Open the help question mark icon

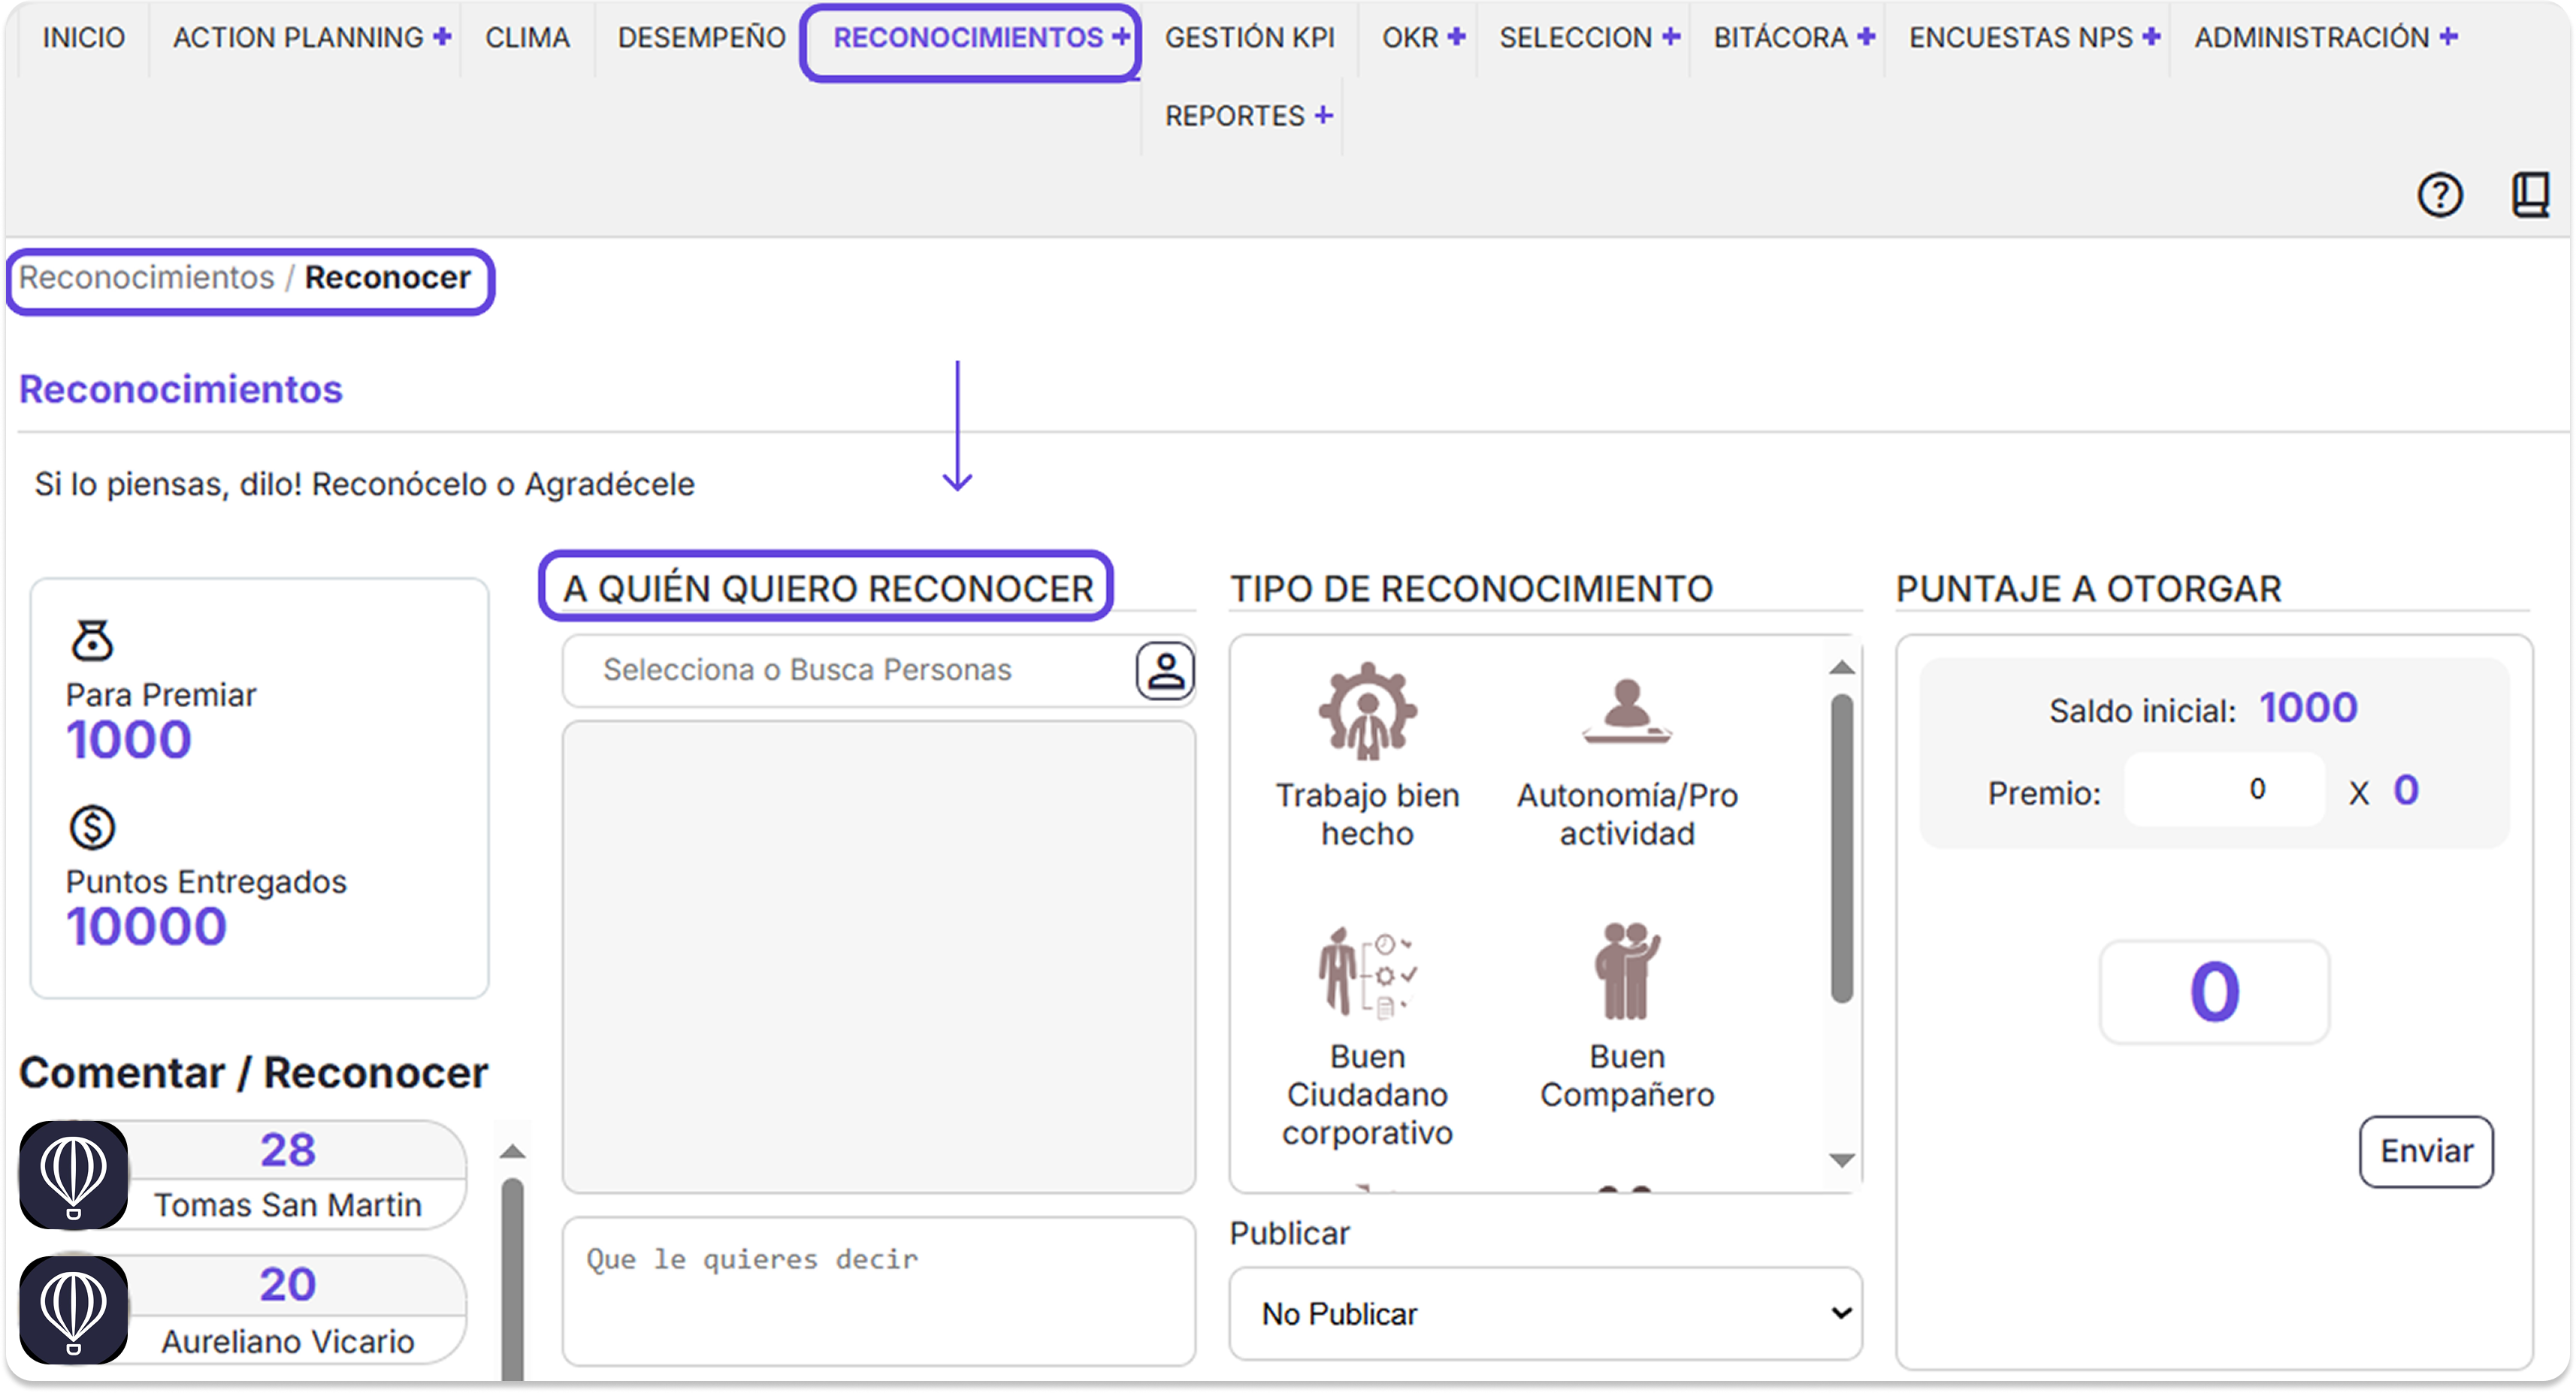[2441, 194]
